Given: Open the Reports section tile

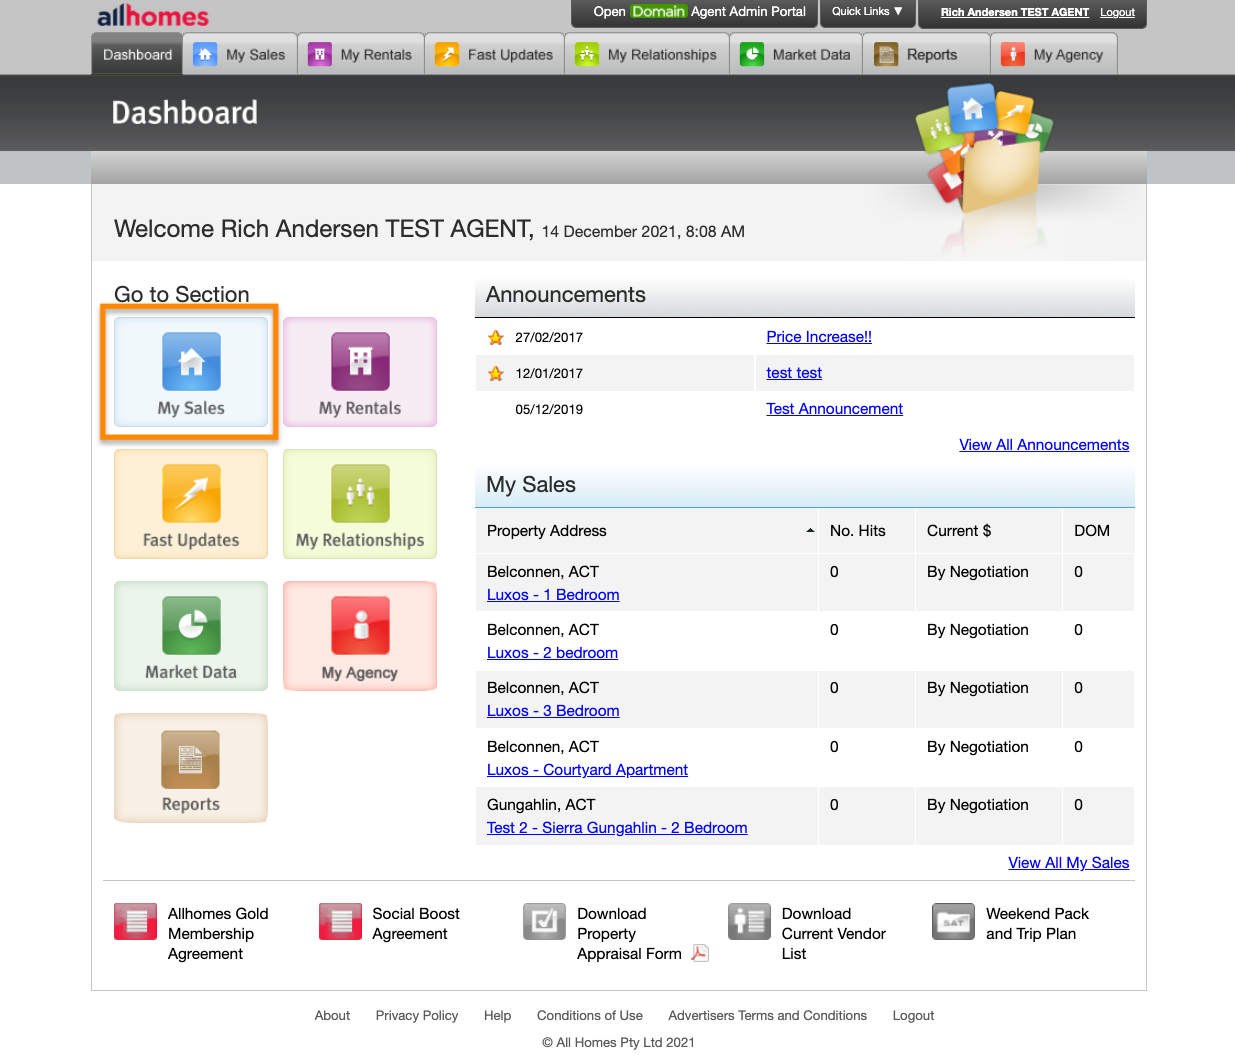Looking at the screenshot, I should click(x=190, y=768).
